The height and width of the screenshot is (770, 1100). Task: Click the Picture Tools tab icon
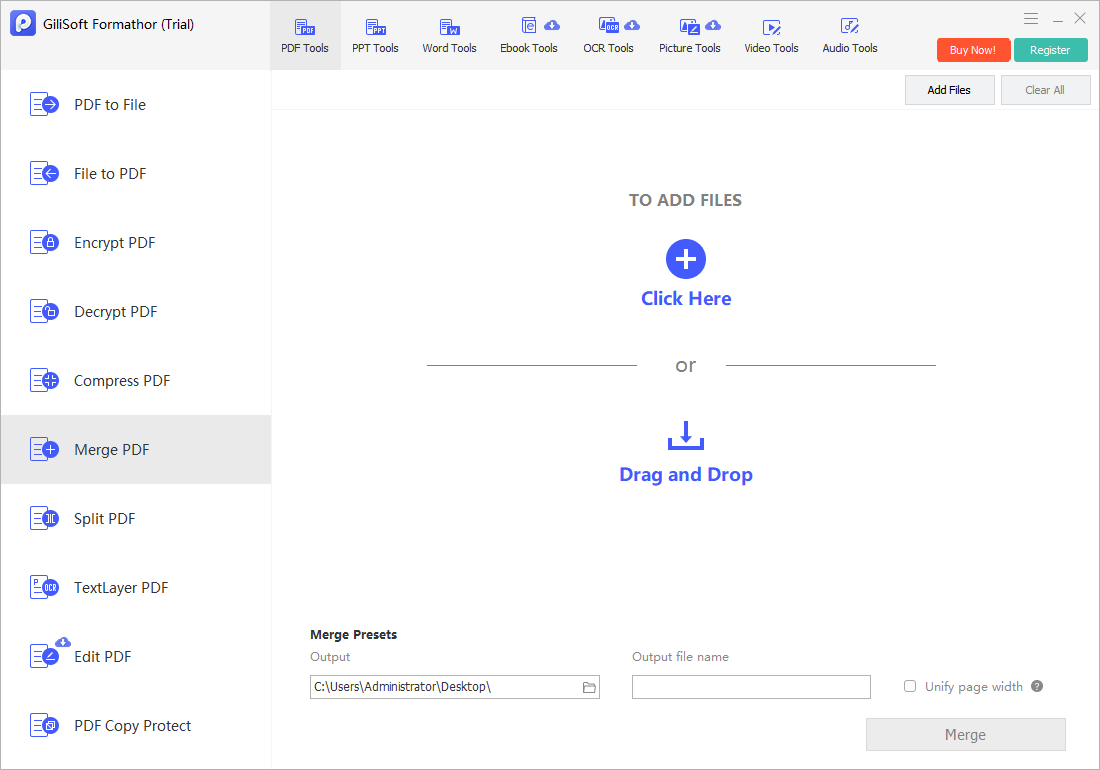(690, 27)
